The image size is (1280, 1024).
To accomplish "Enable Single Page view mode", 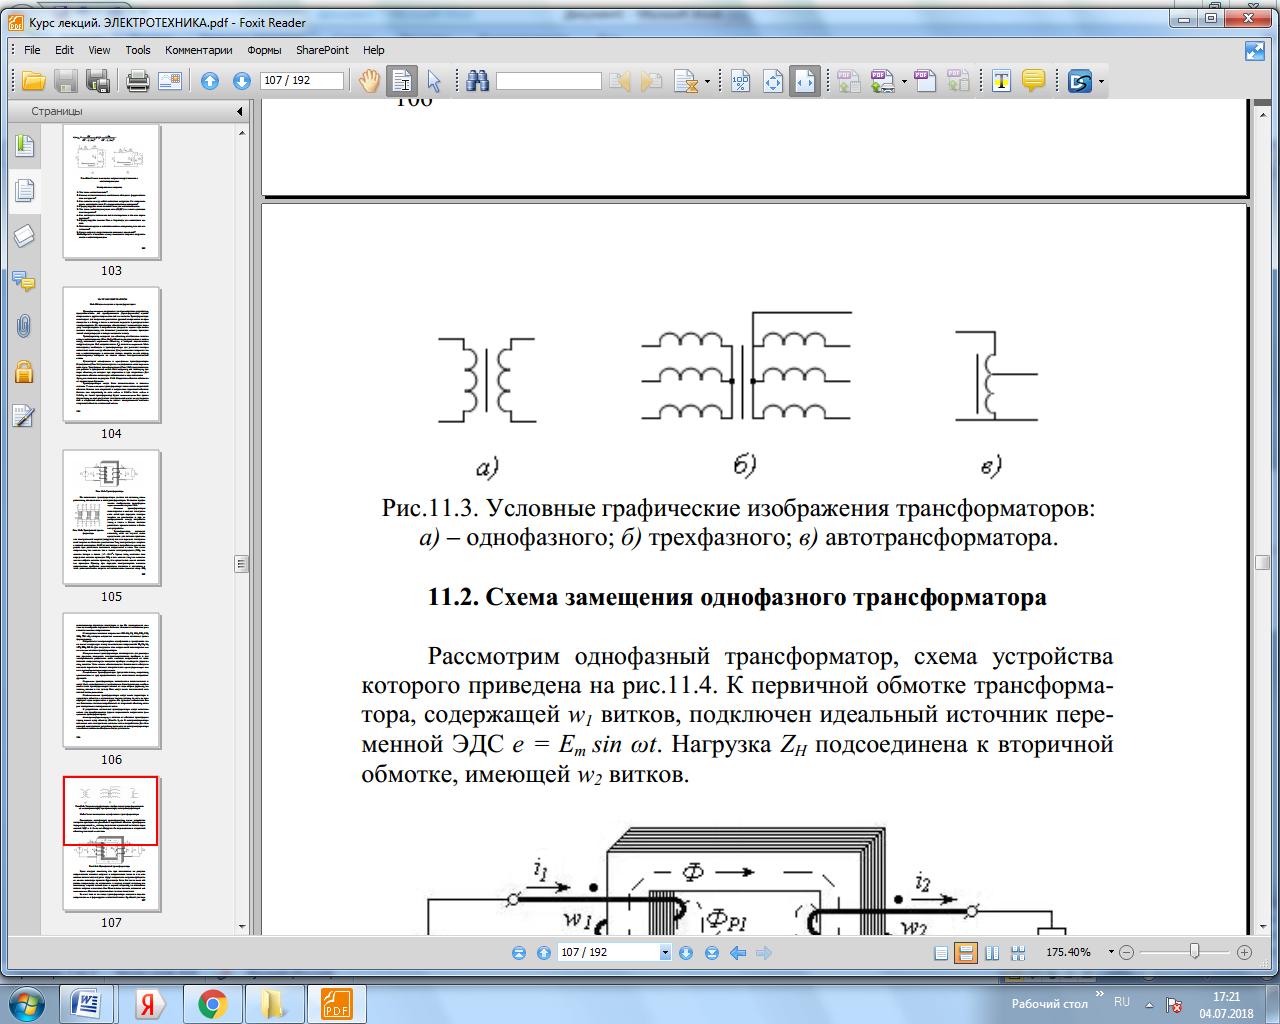I will point(941,953).
